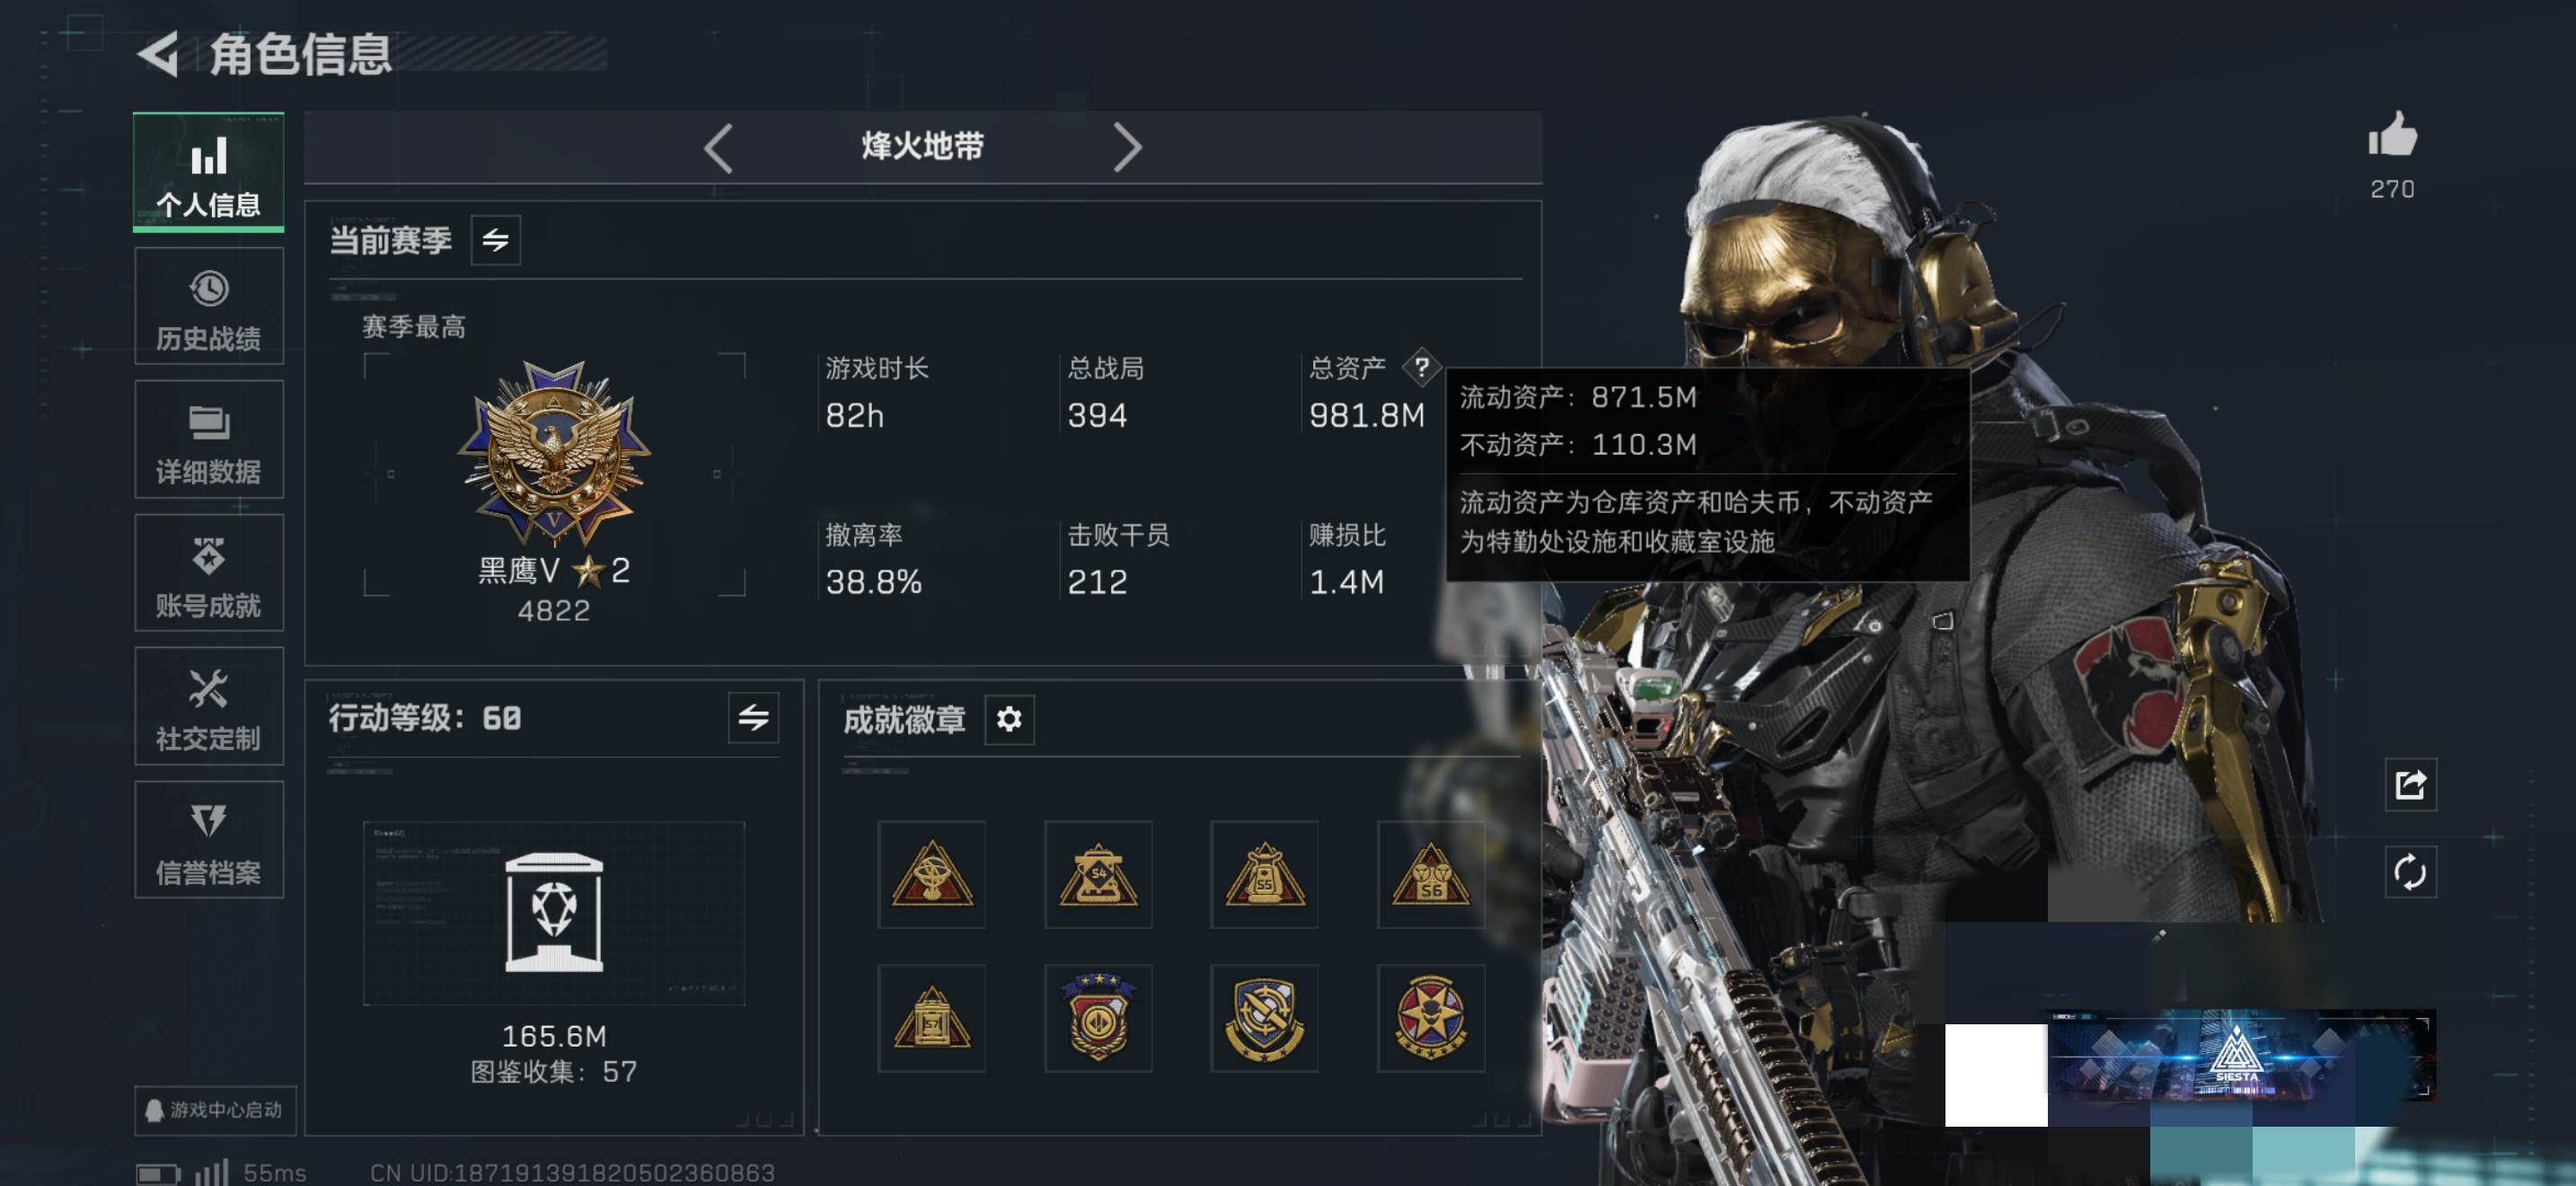The width and height of the screenshot is (2576, 1186).
Task: Show the 总资产 question mark help
Action: pyautogui.click(x=1421, y=368)
